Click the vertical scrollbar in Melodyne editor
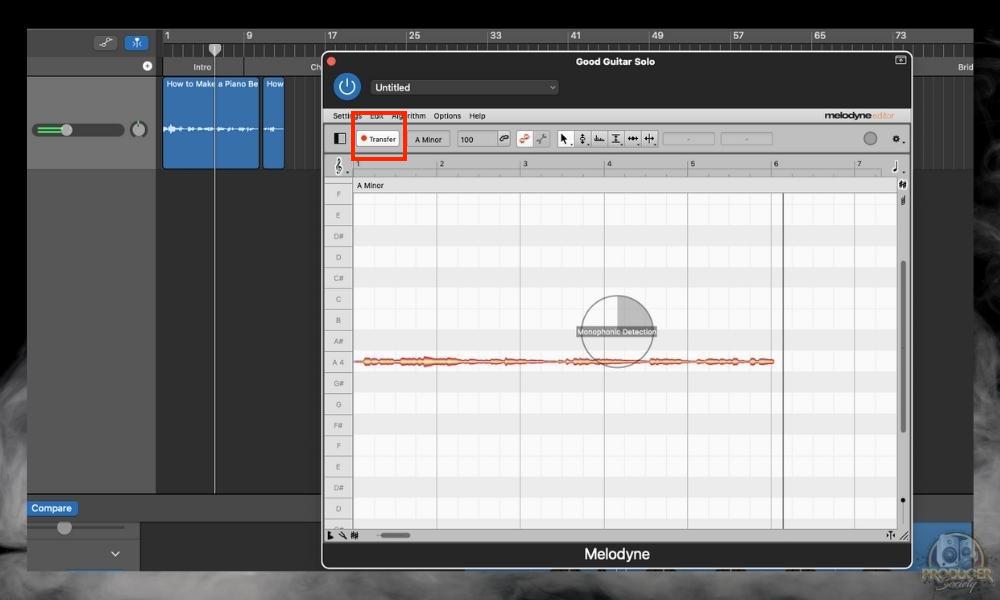The image size is (1000, 600). pyautogui.click(x=903, y=346)
